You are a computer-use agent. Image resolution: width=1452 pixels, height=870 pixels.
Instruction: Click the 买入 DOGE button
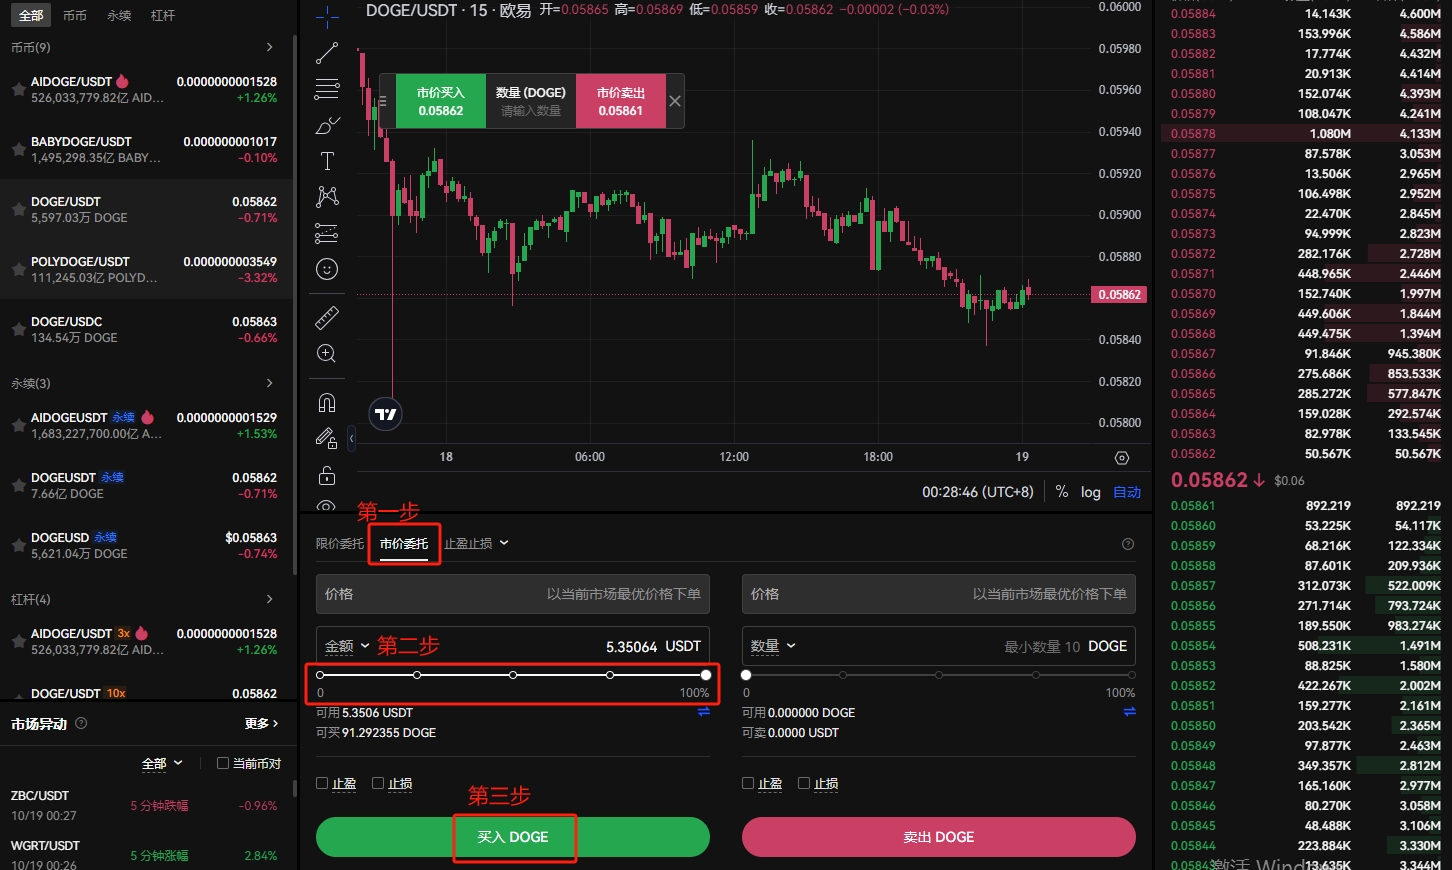pyautogui.click(x=513, y=837)
